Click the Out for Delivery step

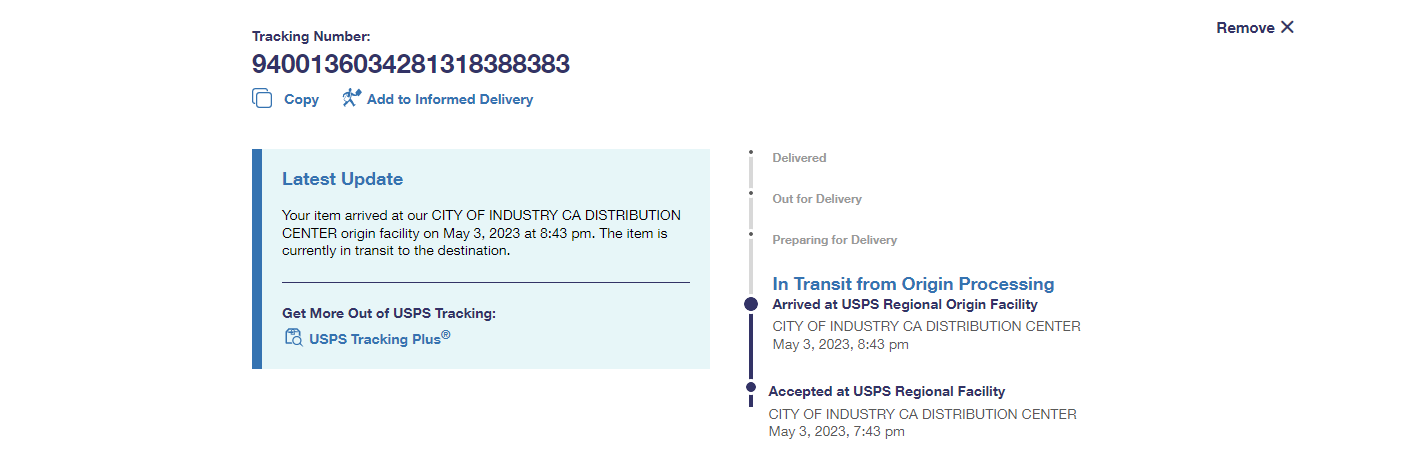pyautogui.click(x=816, y=199)
